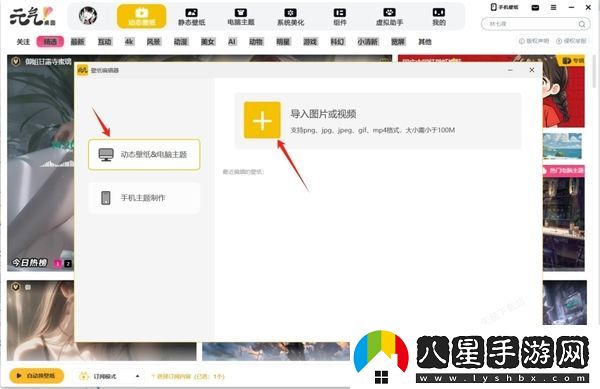The height and width of the screenshot is (389, 600).
Task: Select the 宽屏 category
Action: (398, 42)
